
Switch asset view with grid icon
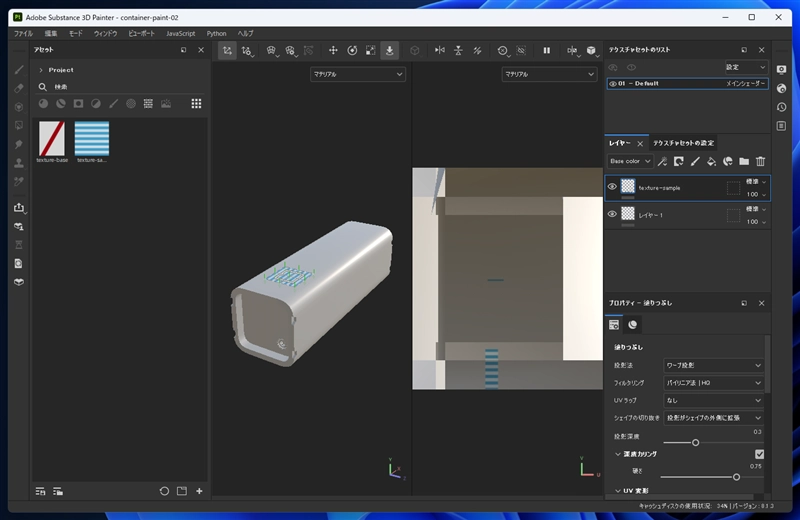click(x=196, y=104)
